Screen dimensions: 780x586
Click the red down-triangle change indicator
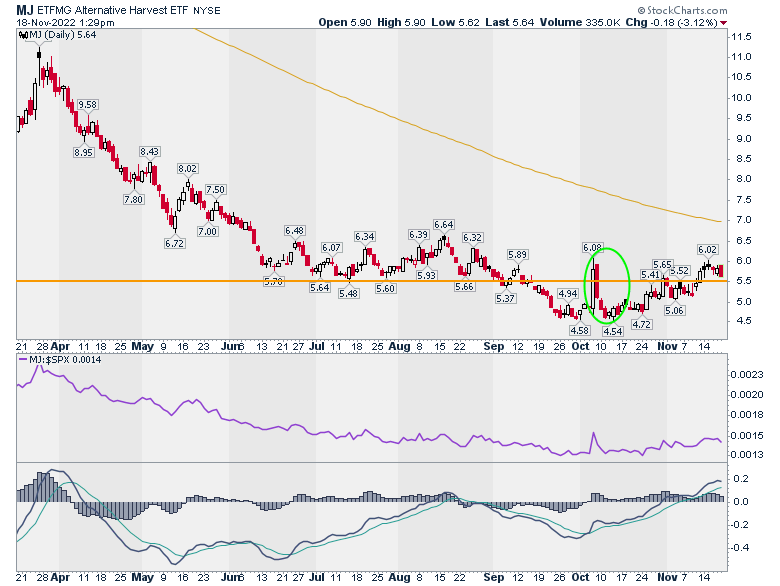click(x=723, y=23)
